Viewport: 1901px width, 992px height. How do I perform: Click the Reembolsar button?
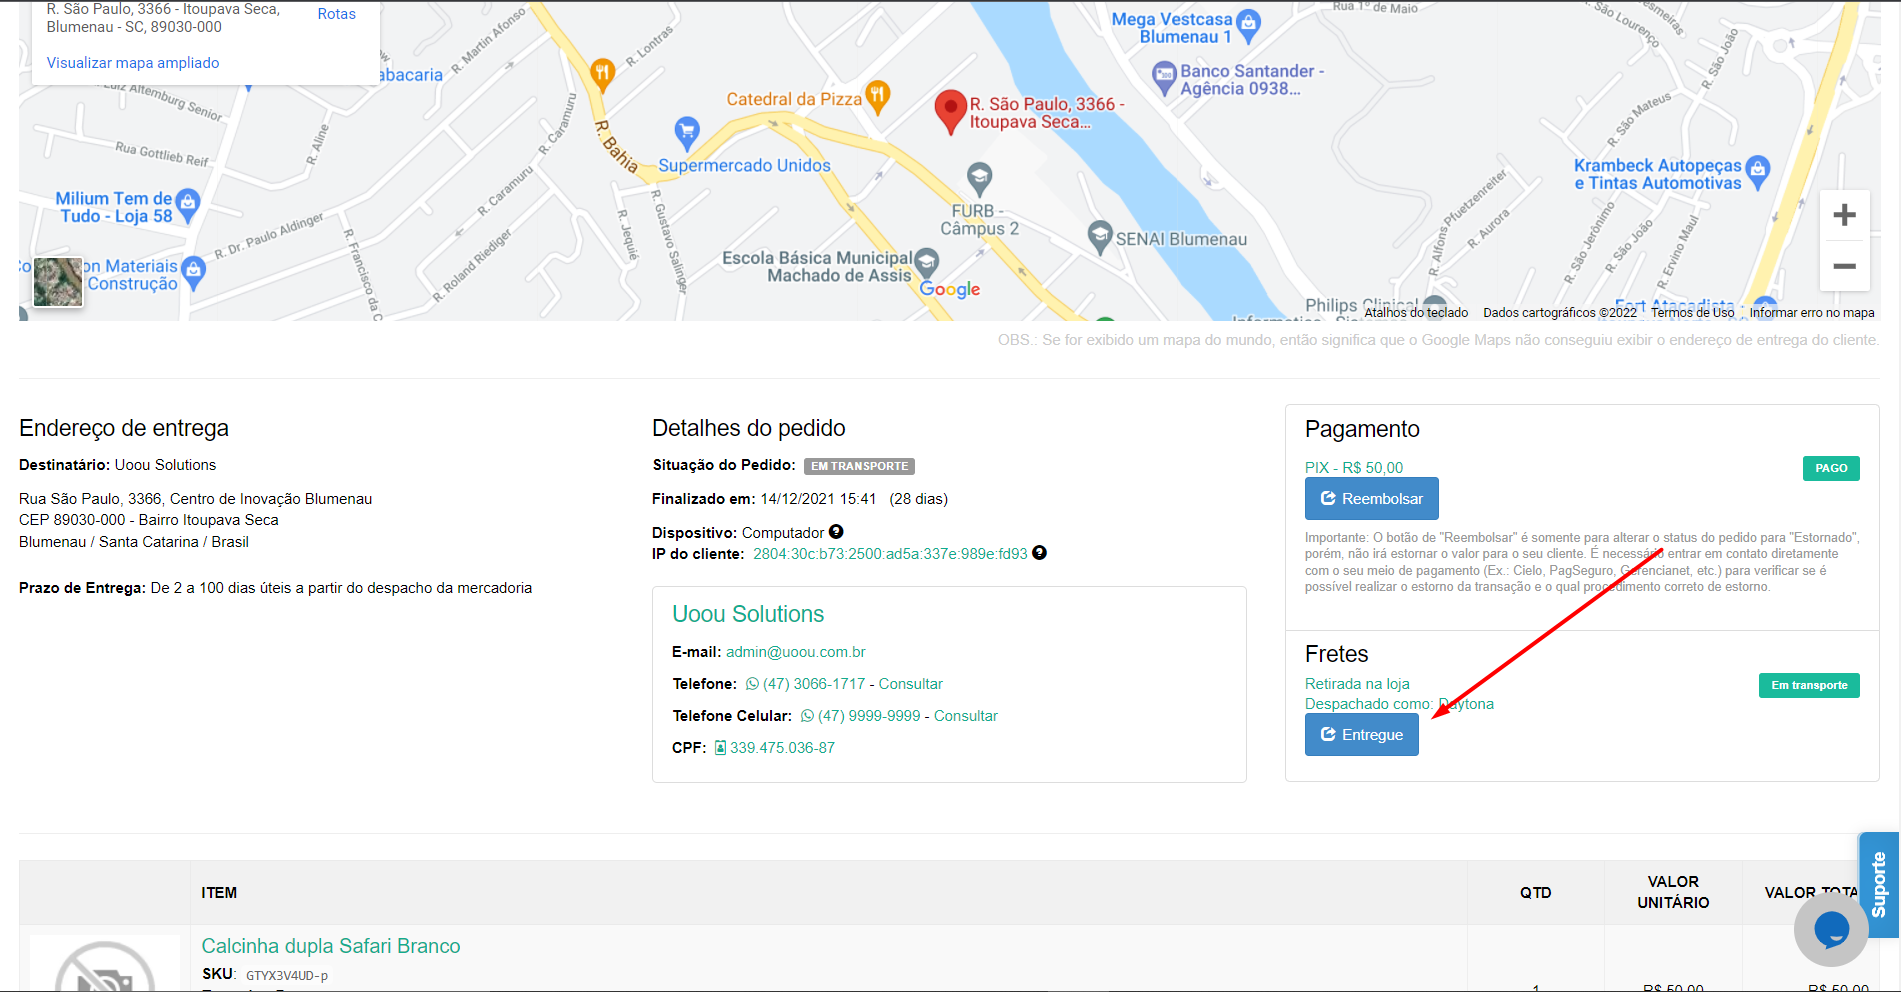[x=1371, y=498]
